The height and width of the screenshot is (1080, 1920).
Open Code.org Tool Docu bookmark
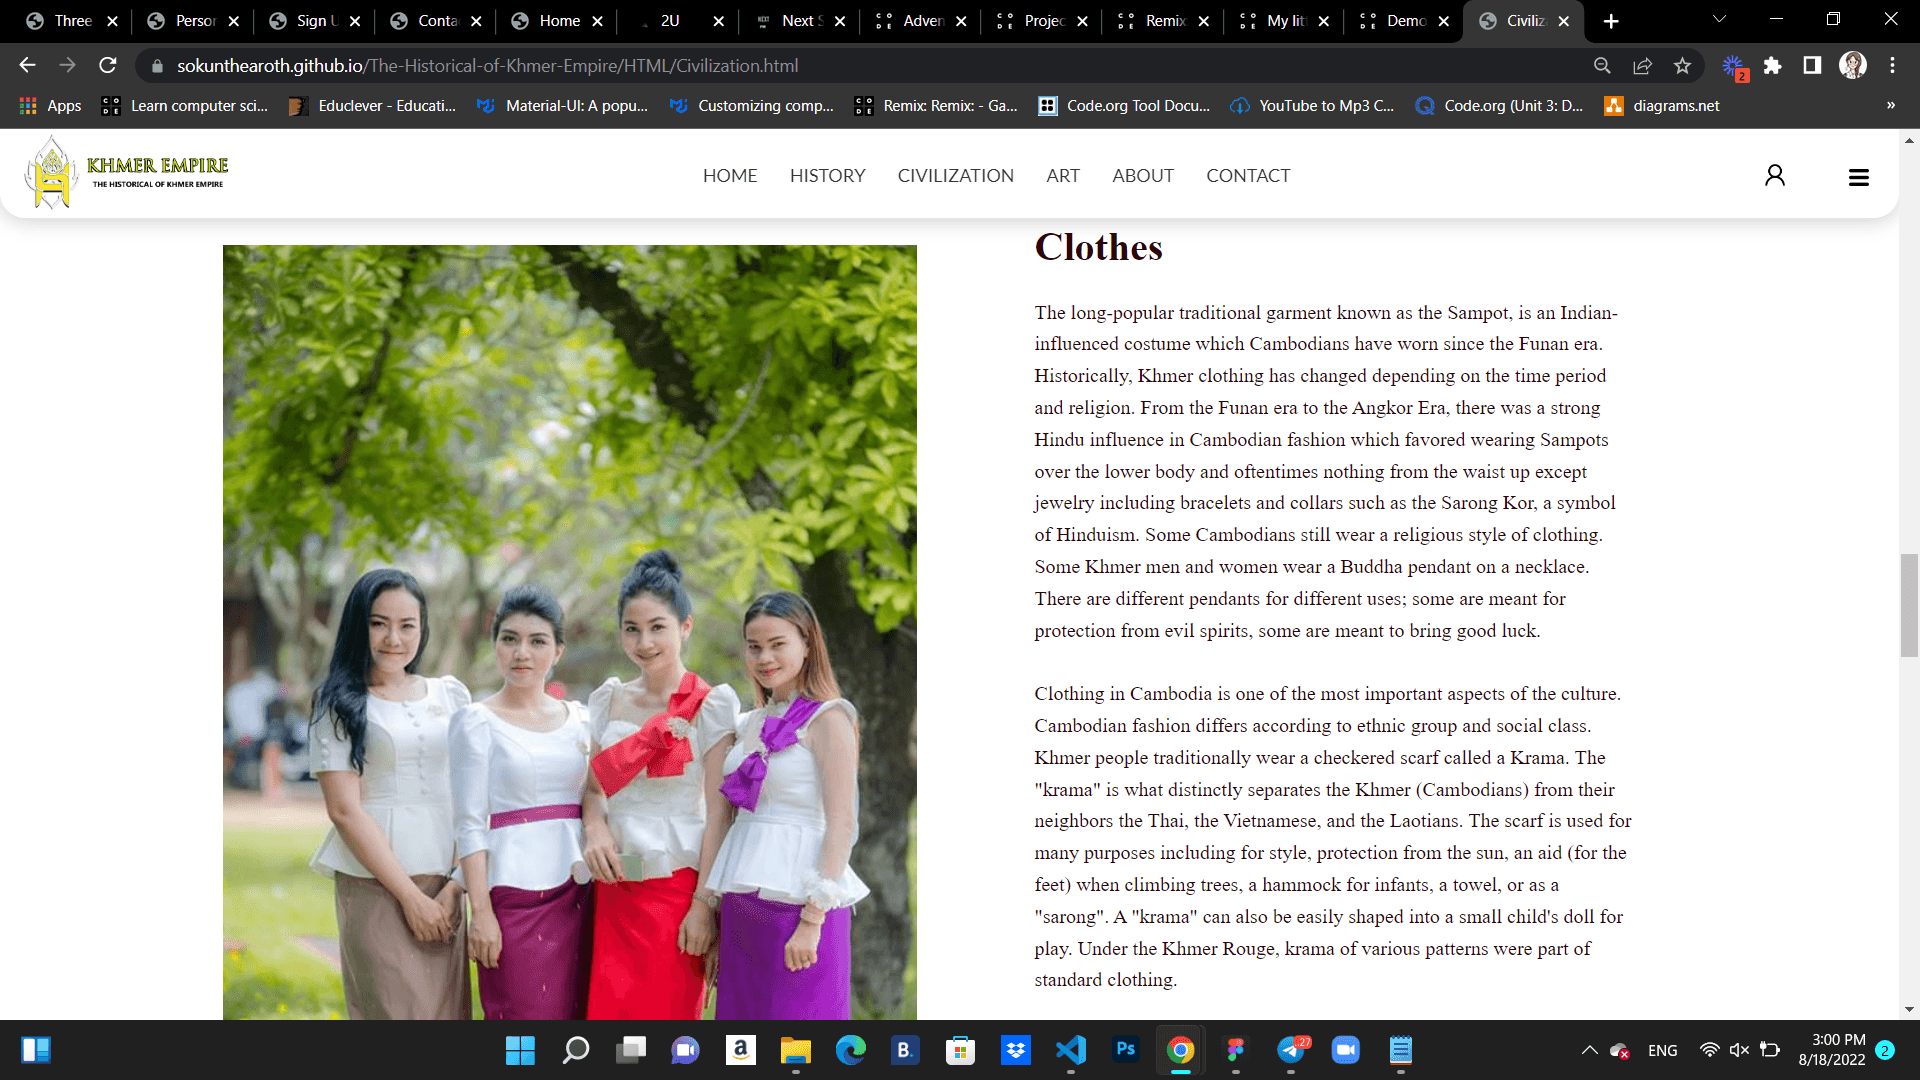pyautogui.click(x=1124, y=106)
